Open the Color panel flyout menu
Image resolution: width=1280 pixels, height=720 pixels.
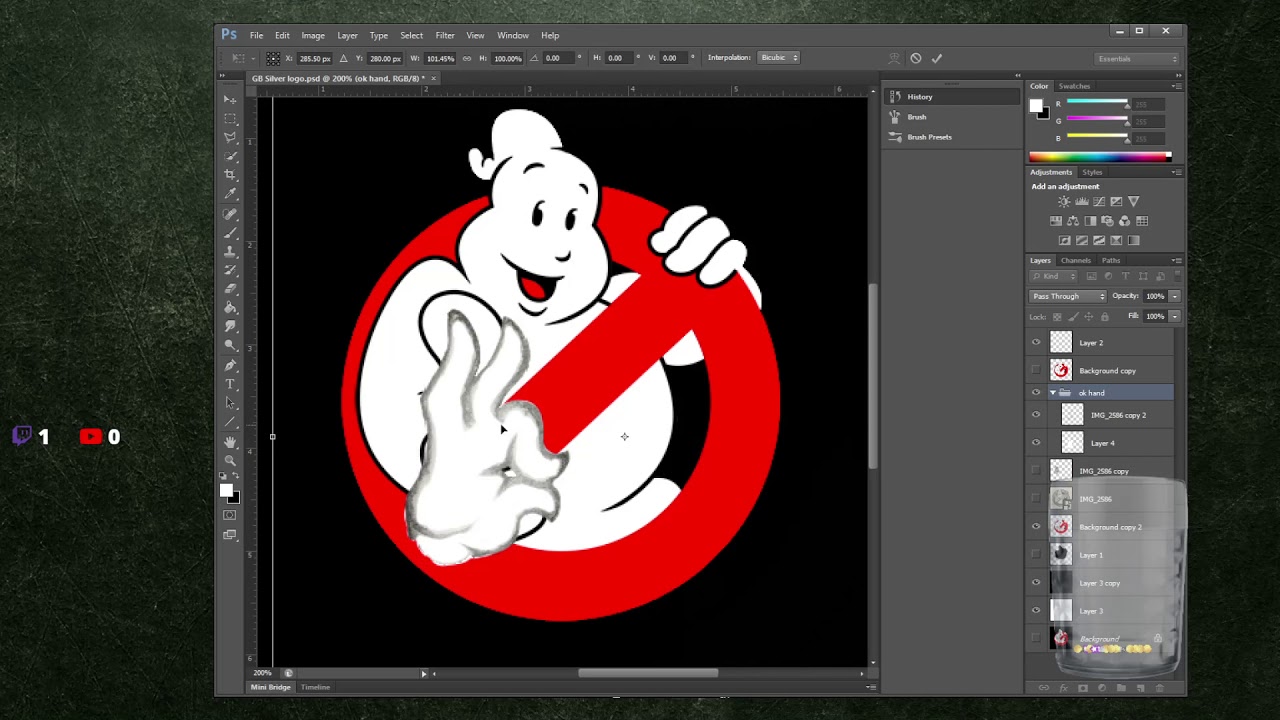click(x=1176, y=86)
